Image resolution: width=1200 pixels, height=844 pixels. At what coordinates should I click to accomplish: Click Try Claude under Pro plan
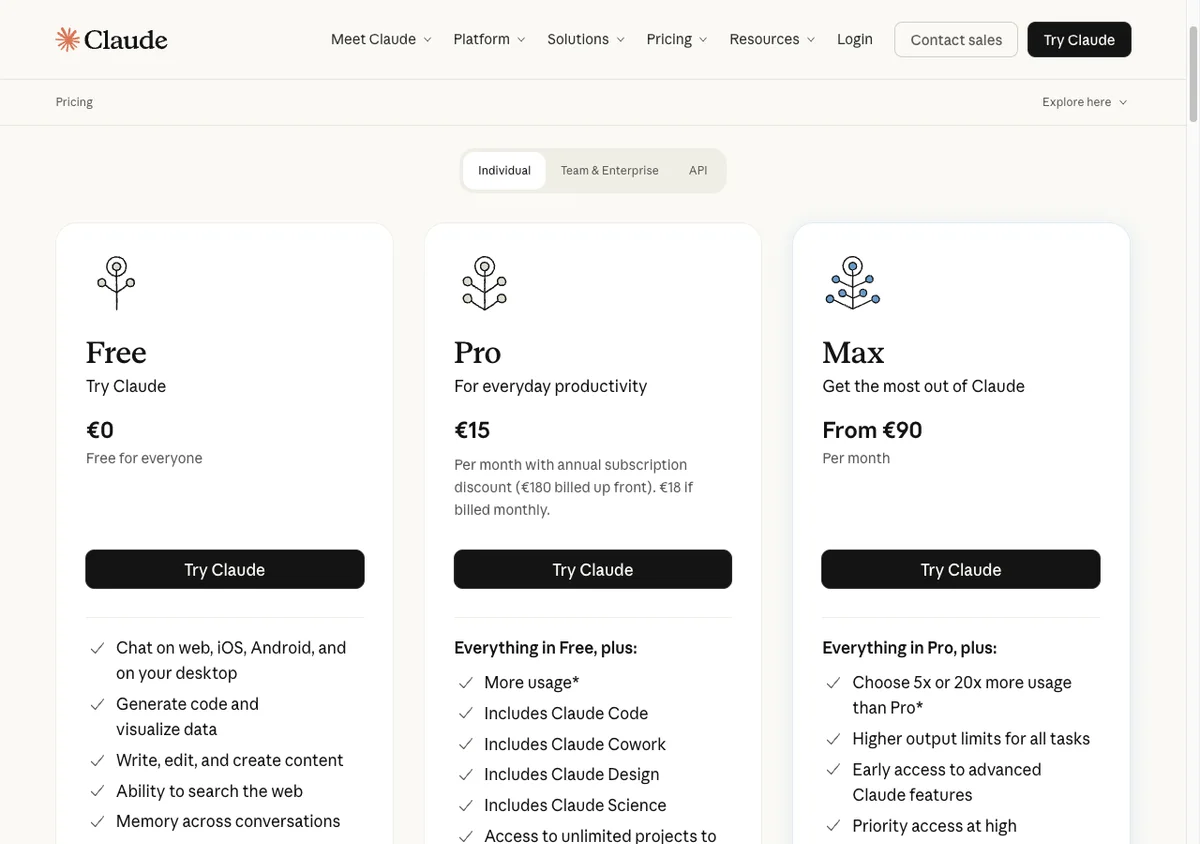pos(593,569)
